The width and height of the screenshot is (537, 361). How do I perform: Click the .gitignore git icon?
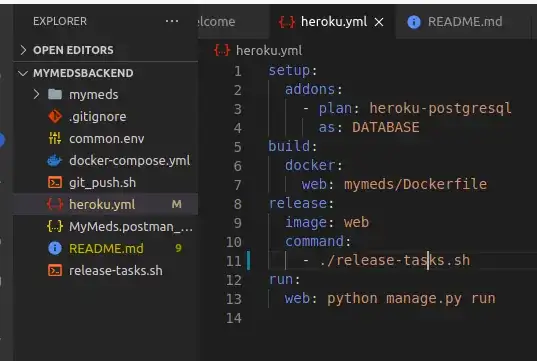(x=55, y=116)
